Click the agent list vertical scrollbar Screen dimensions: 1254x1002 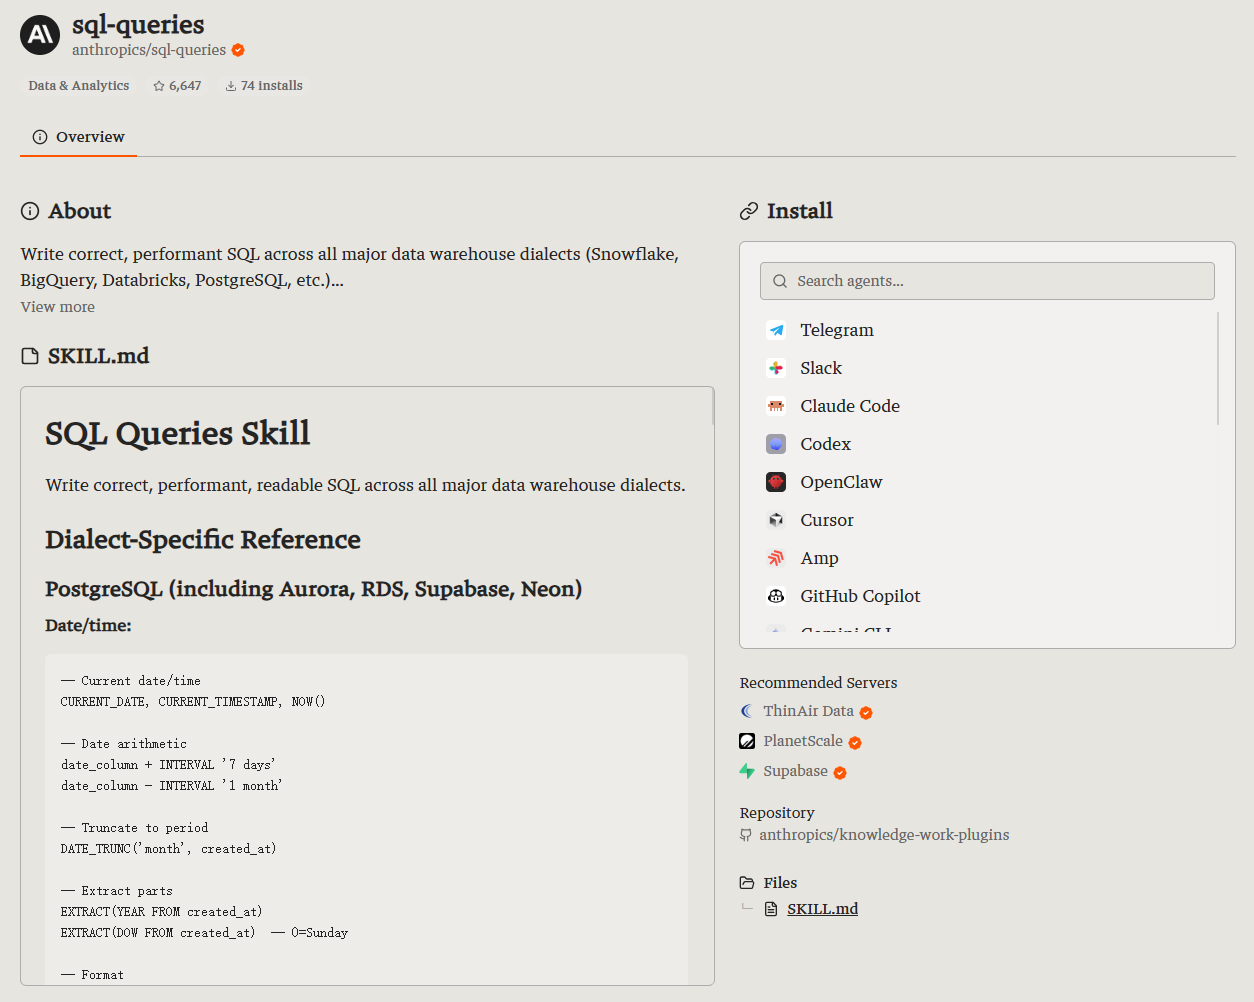click(x=1218, y=368)
